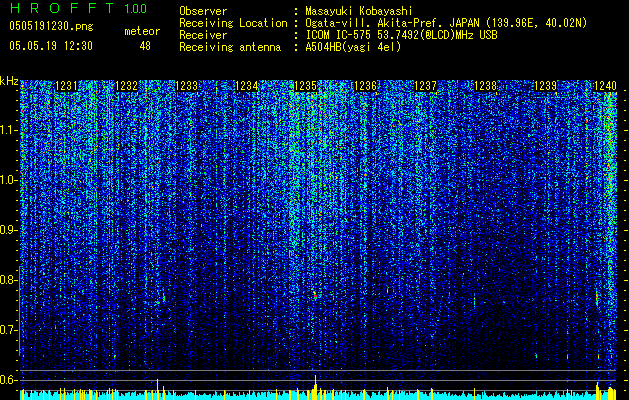Viewport: 629px width, 400px height.
Task: Select the A504HB(yagi 4el) antenna text
Action: (353, 47)
